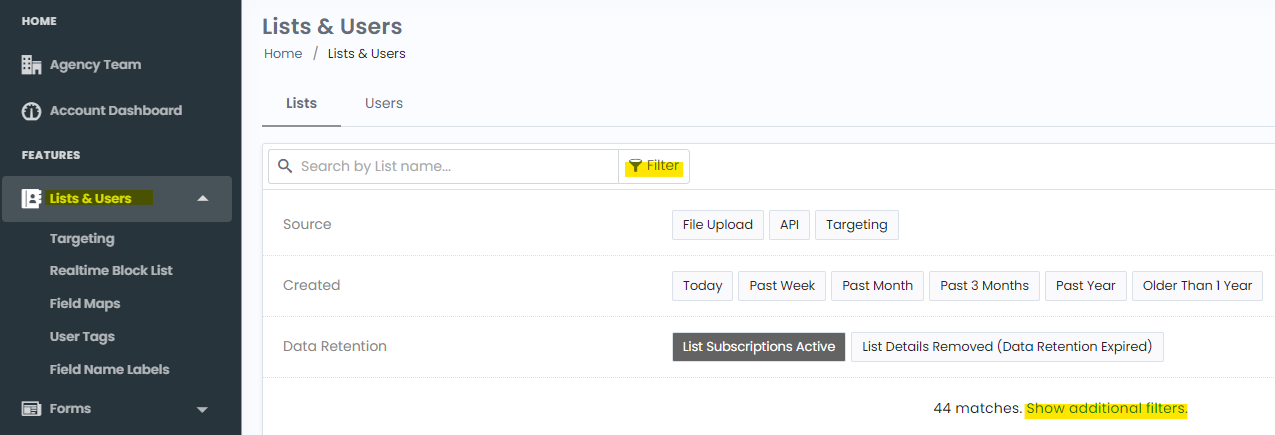This screenshot has width=1275, height=435.
Task: Open the Agency Team page
Action: [x=95, y=64]
